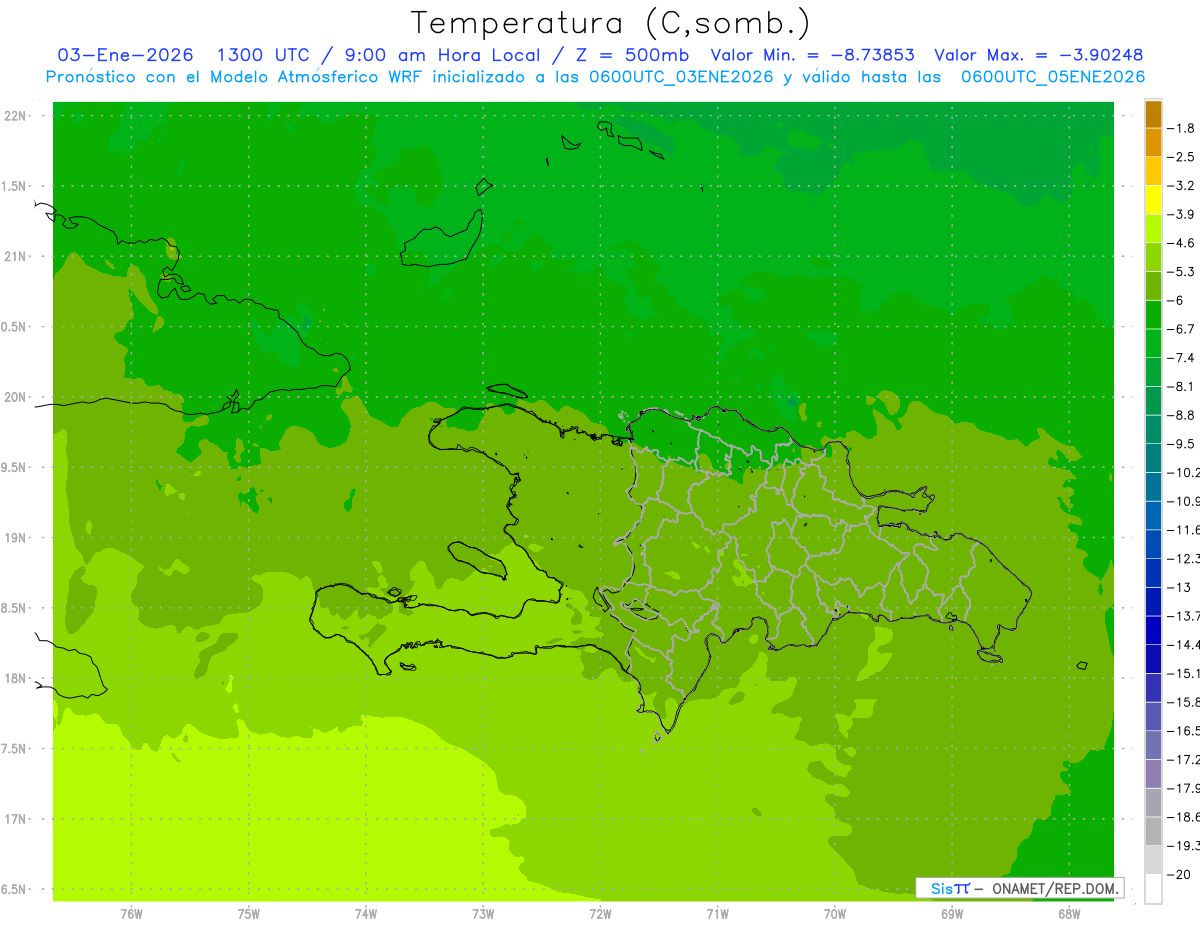Click the longitude label "73W"

click(x=483, y=914)
